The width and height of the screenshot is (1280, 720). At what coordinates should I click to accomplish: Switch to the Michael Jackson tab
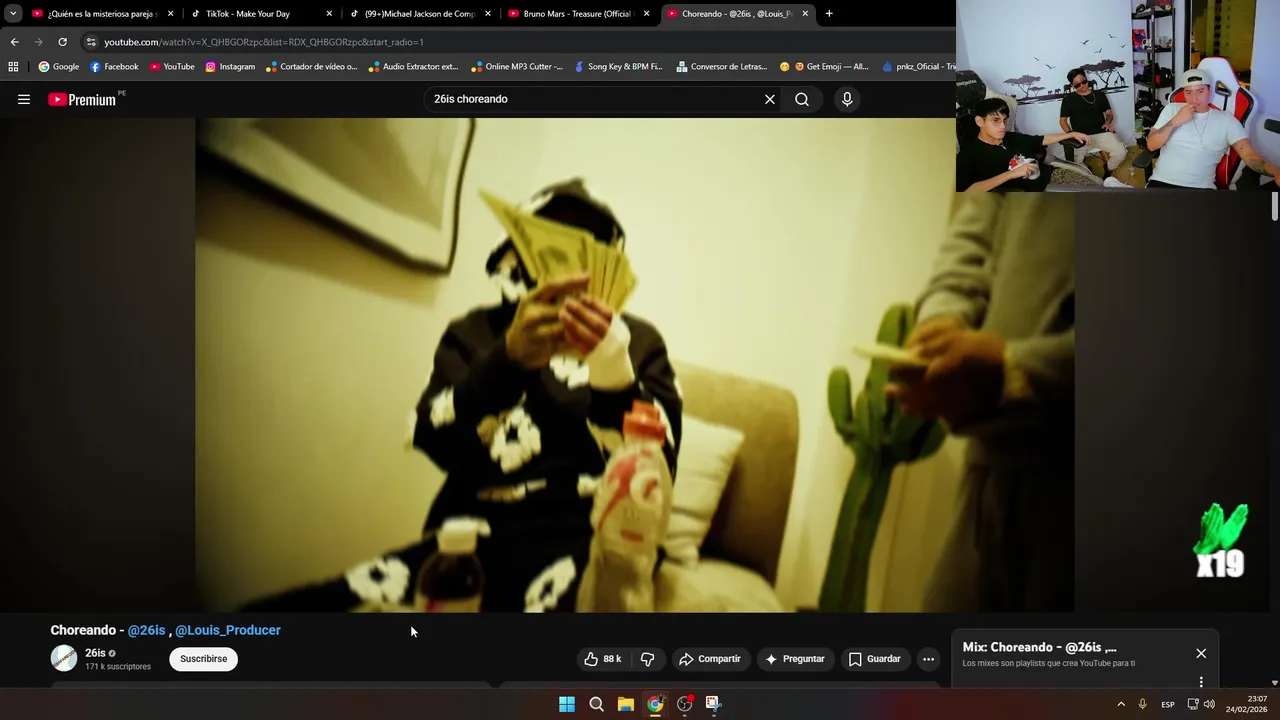point(420,14)
